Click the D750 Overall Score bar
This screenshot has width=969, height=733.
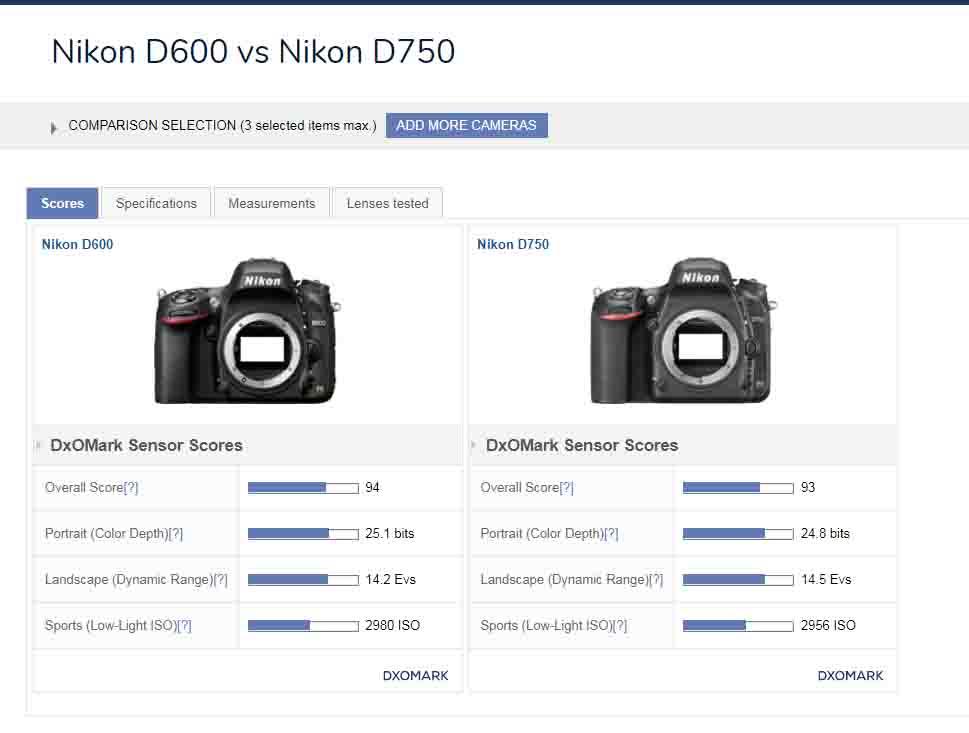point(738,488)
